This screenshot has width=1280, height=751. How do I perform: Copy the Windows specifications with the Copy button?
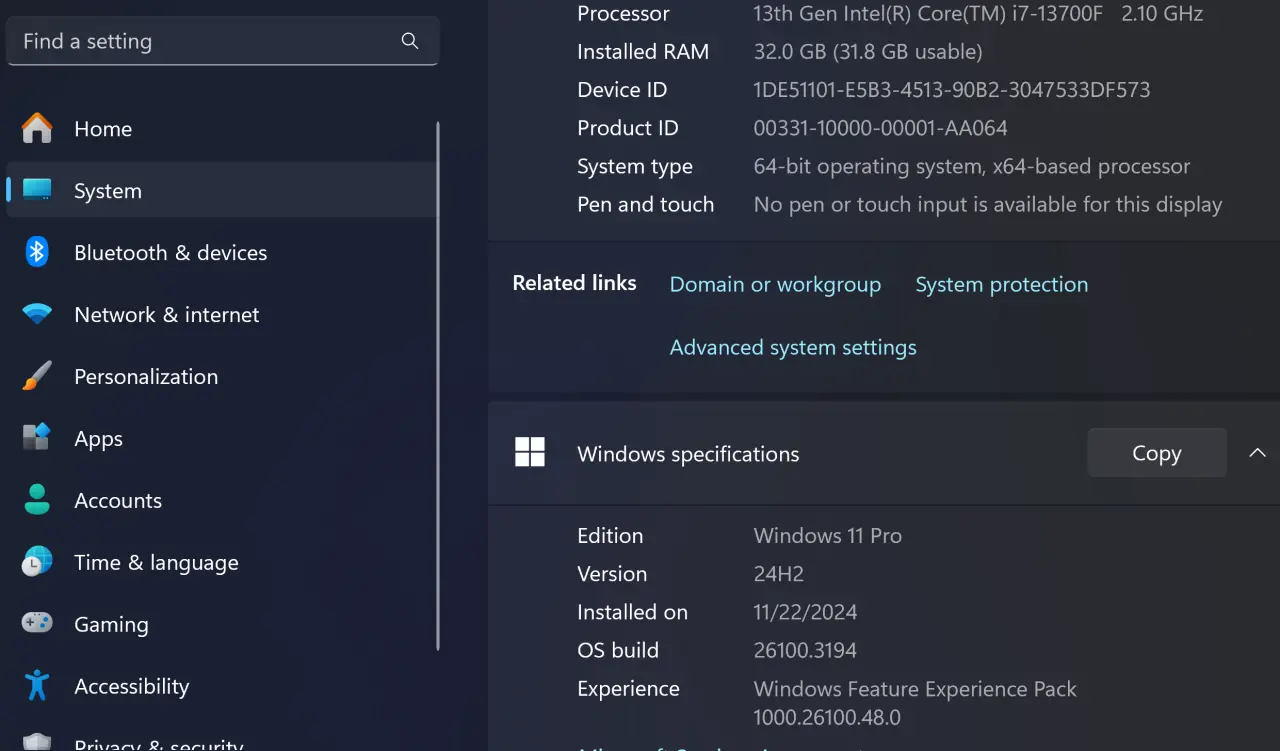coord(1157,453)
